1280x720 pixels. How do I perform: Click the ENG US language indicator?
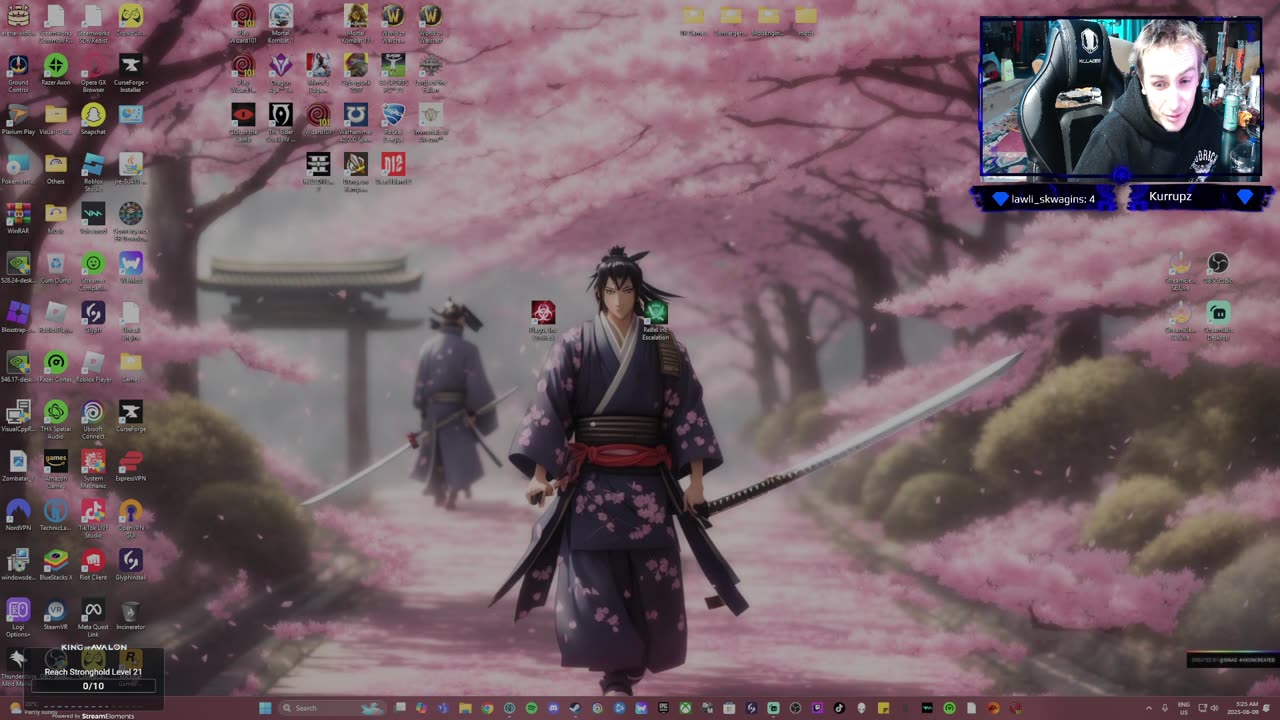tap(1186, 708)
